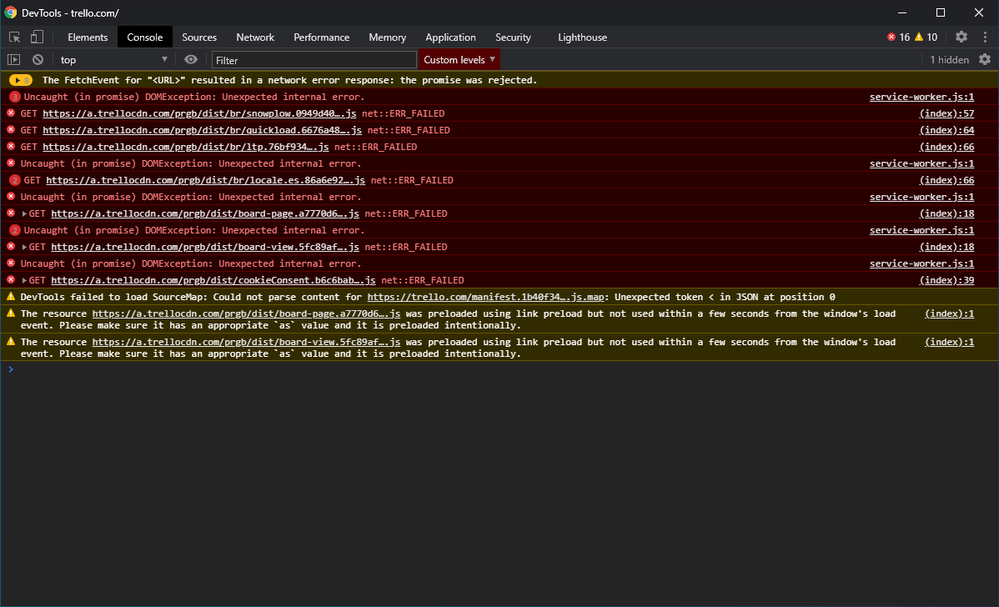Screen dimensions: 999x607
Task: Click the red error count badge 16
Action: 898,37
